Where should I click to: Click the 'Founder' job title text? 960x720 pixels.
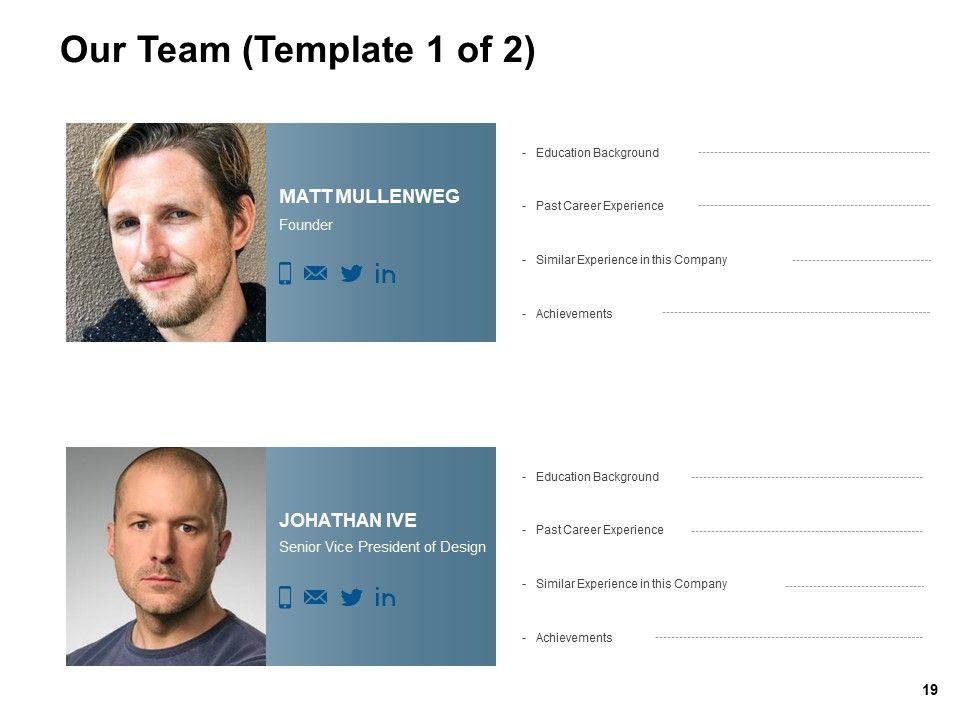pos(306,225)
